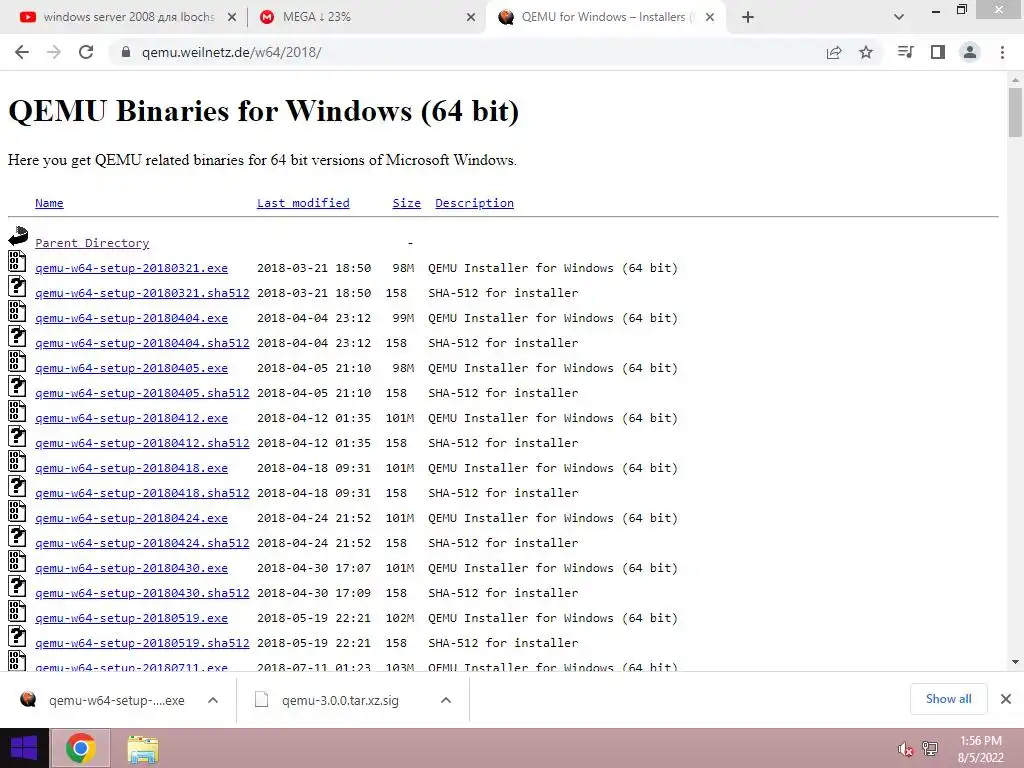Image resolution: width=1024 pixels, height=768 pixels.
Task: Sort listing by Size column
Action: click(x=406, y=203)
